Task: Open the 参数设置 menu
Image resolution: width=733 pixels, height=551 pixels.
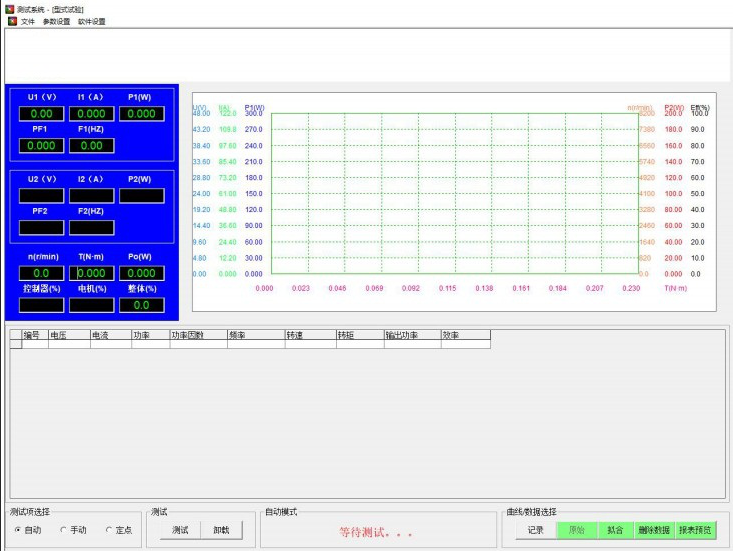Action: tap(56, 21)
